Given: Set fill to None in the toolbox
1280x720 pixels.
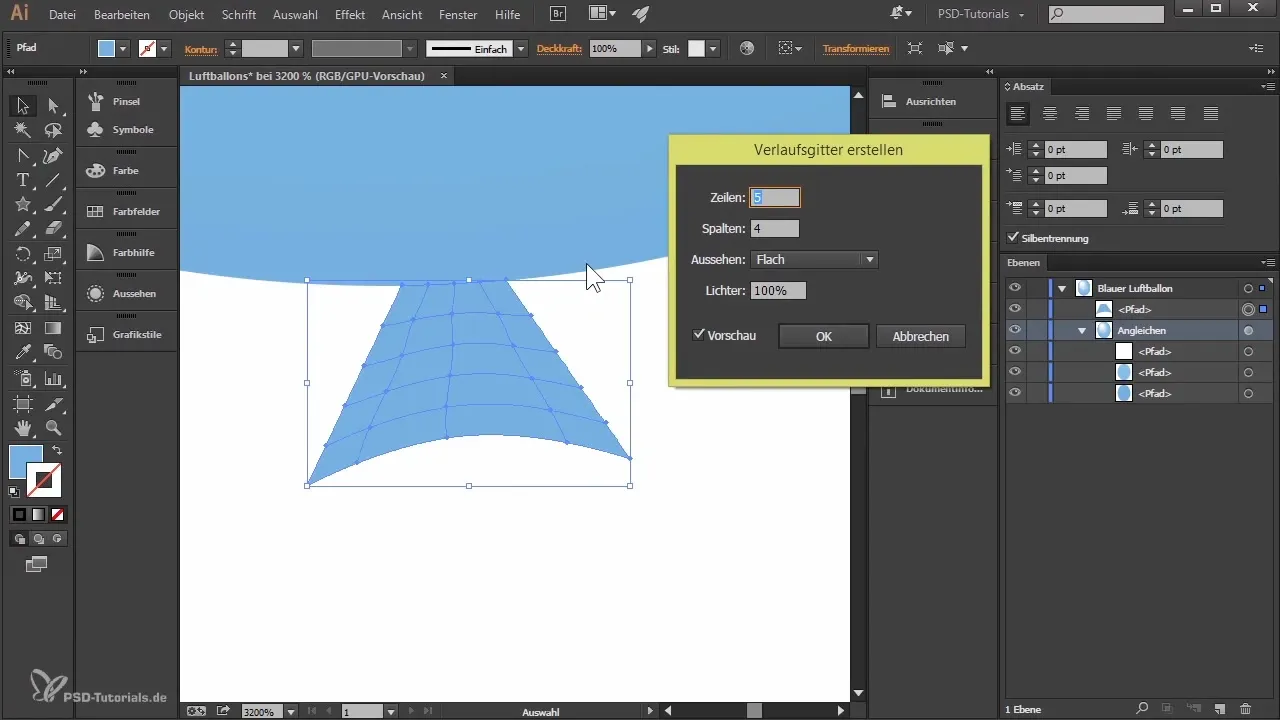Looking at the screenshot, I should (x=57, y=515).
